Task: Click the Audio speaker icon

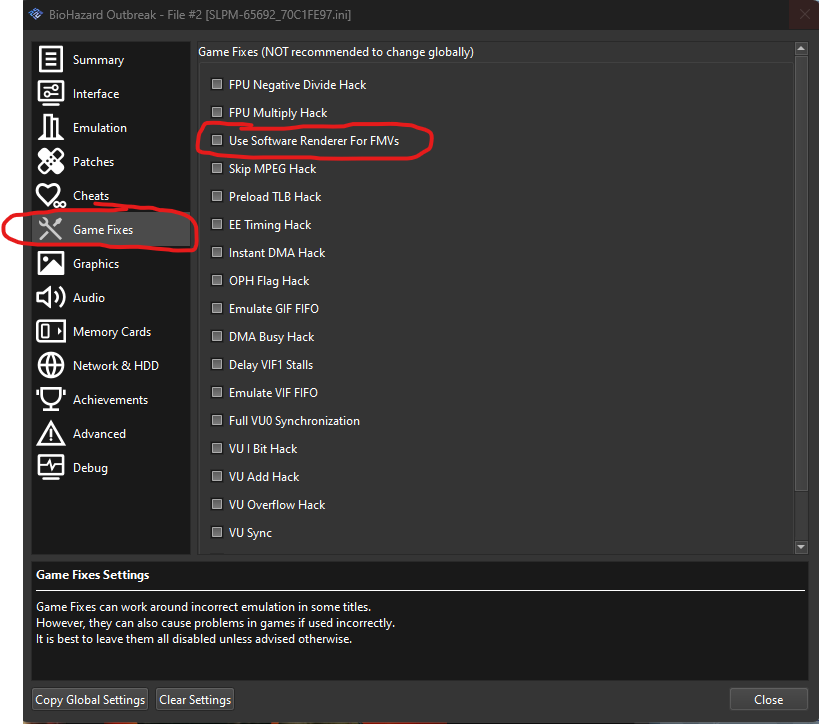Action: pos(51,297)
